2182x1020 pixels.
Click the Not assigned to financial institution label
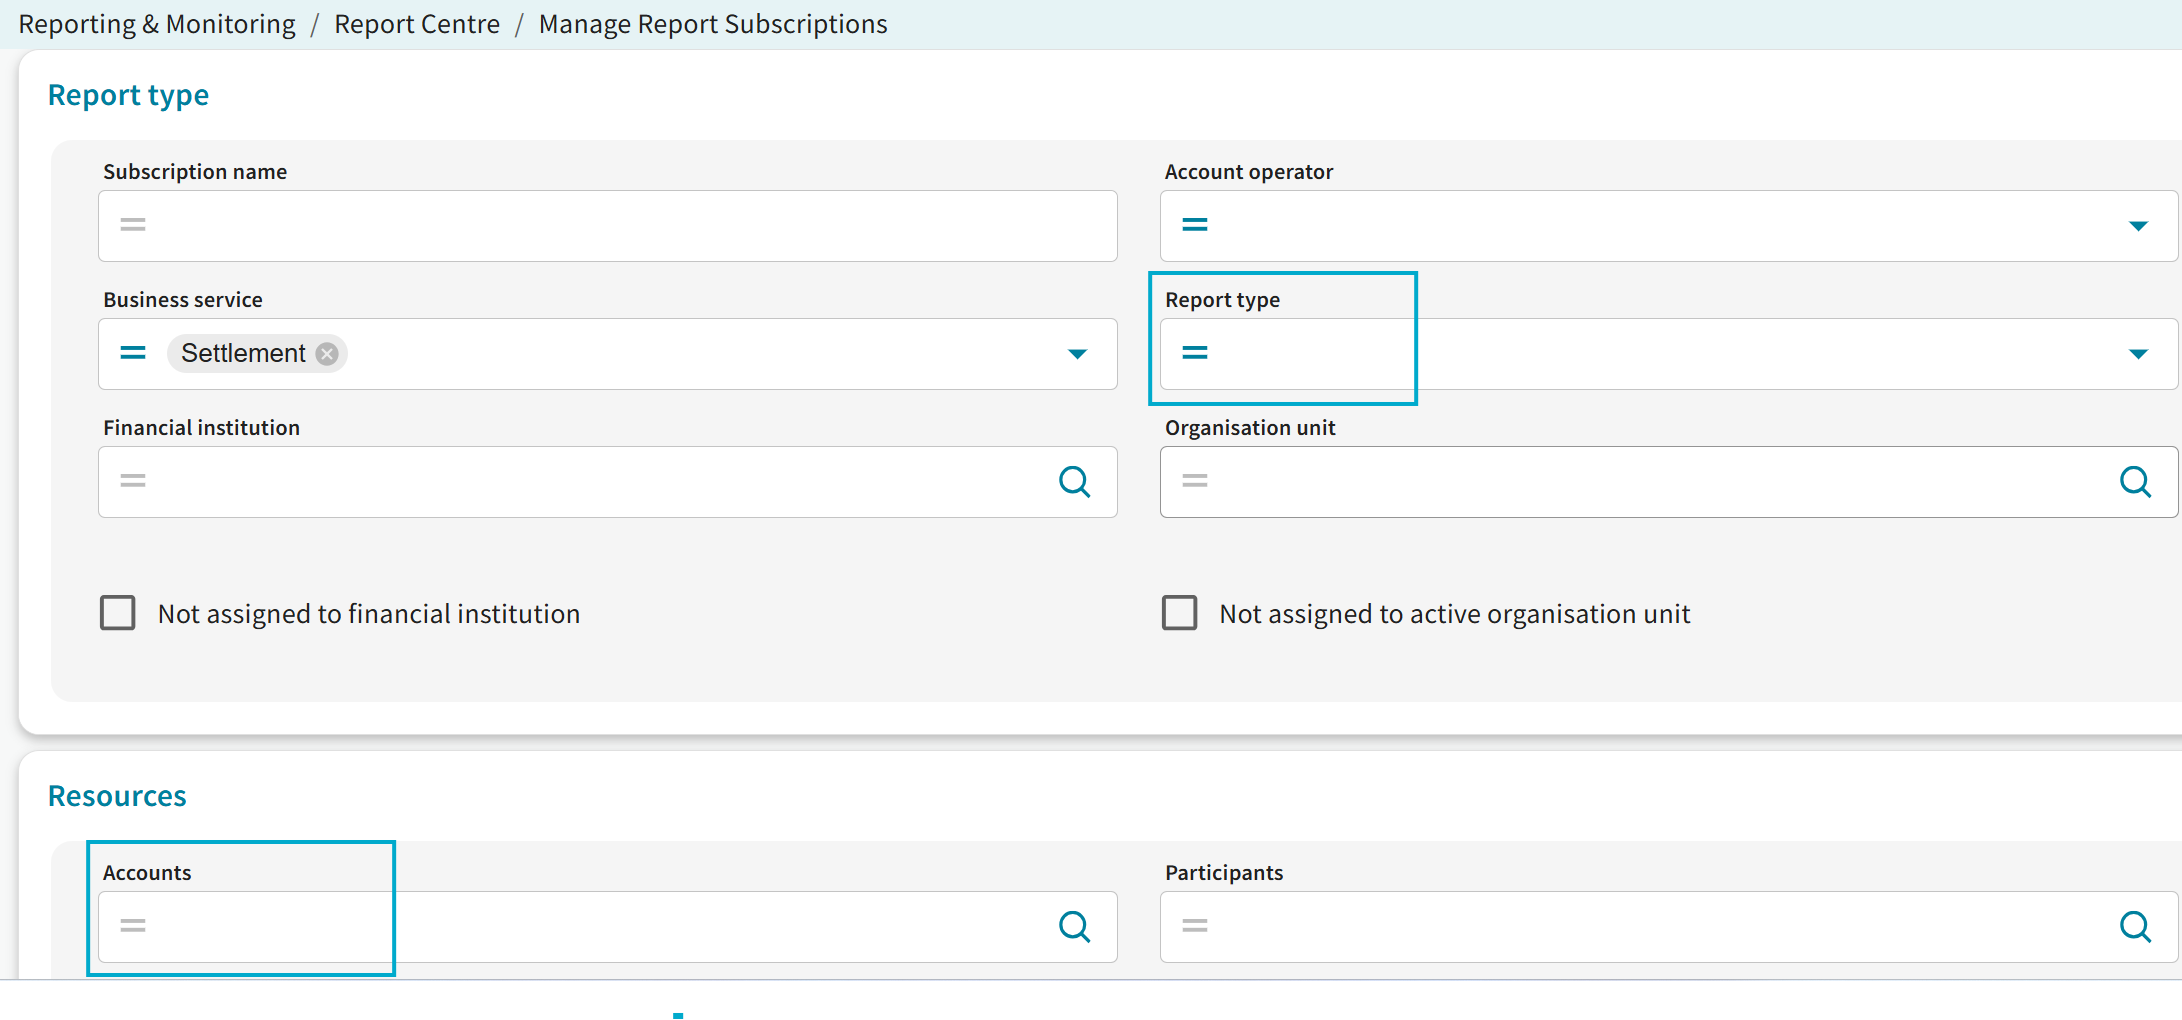369,614
